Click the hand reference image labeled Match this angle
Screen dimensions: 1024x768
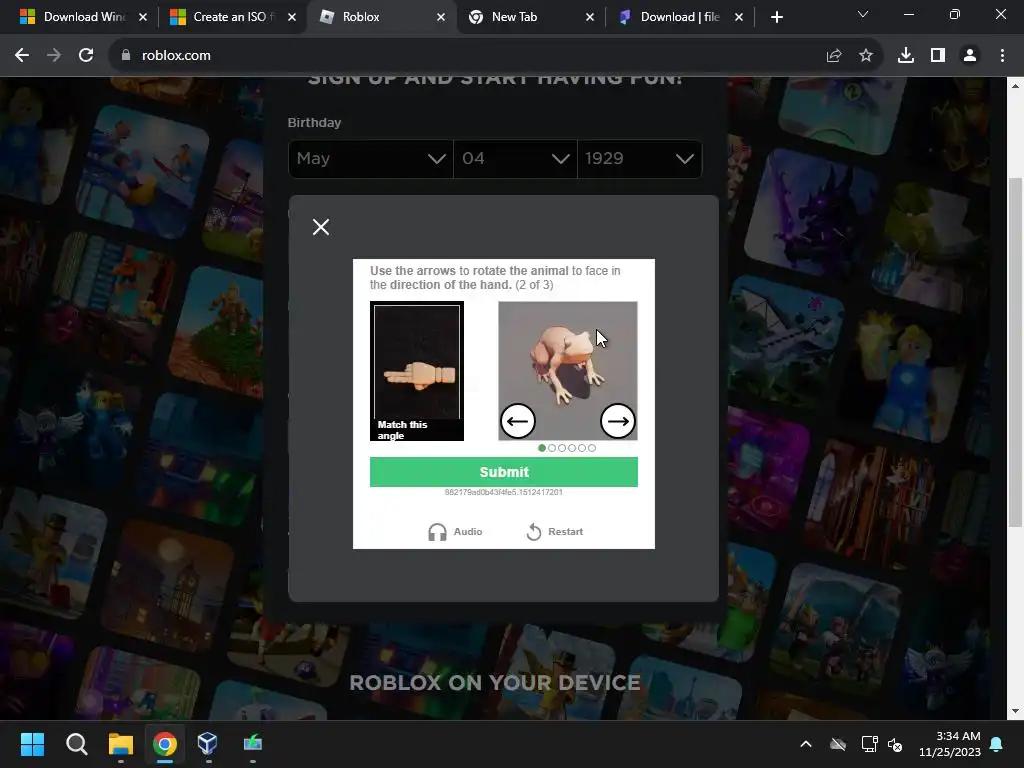point(417,370)
